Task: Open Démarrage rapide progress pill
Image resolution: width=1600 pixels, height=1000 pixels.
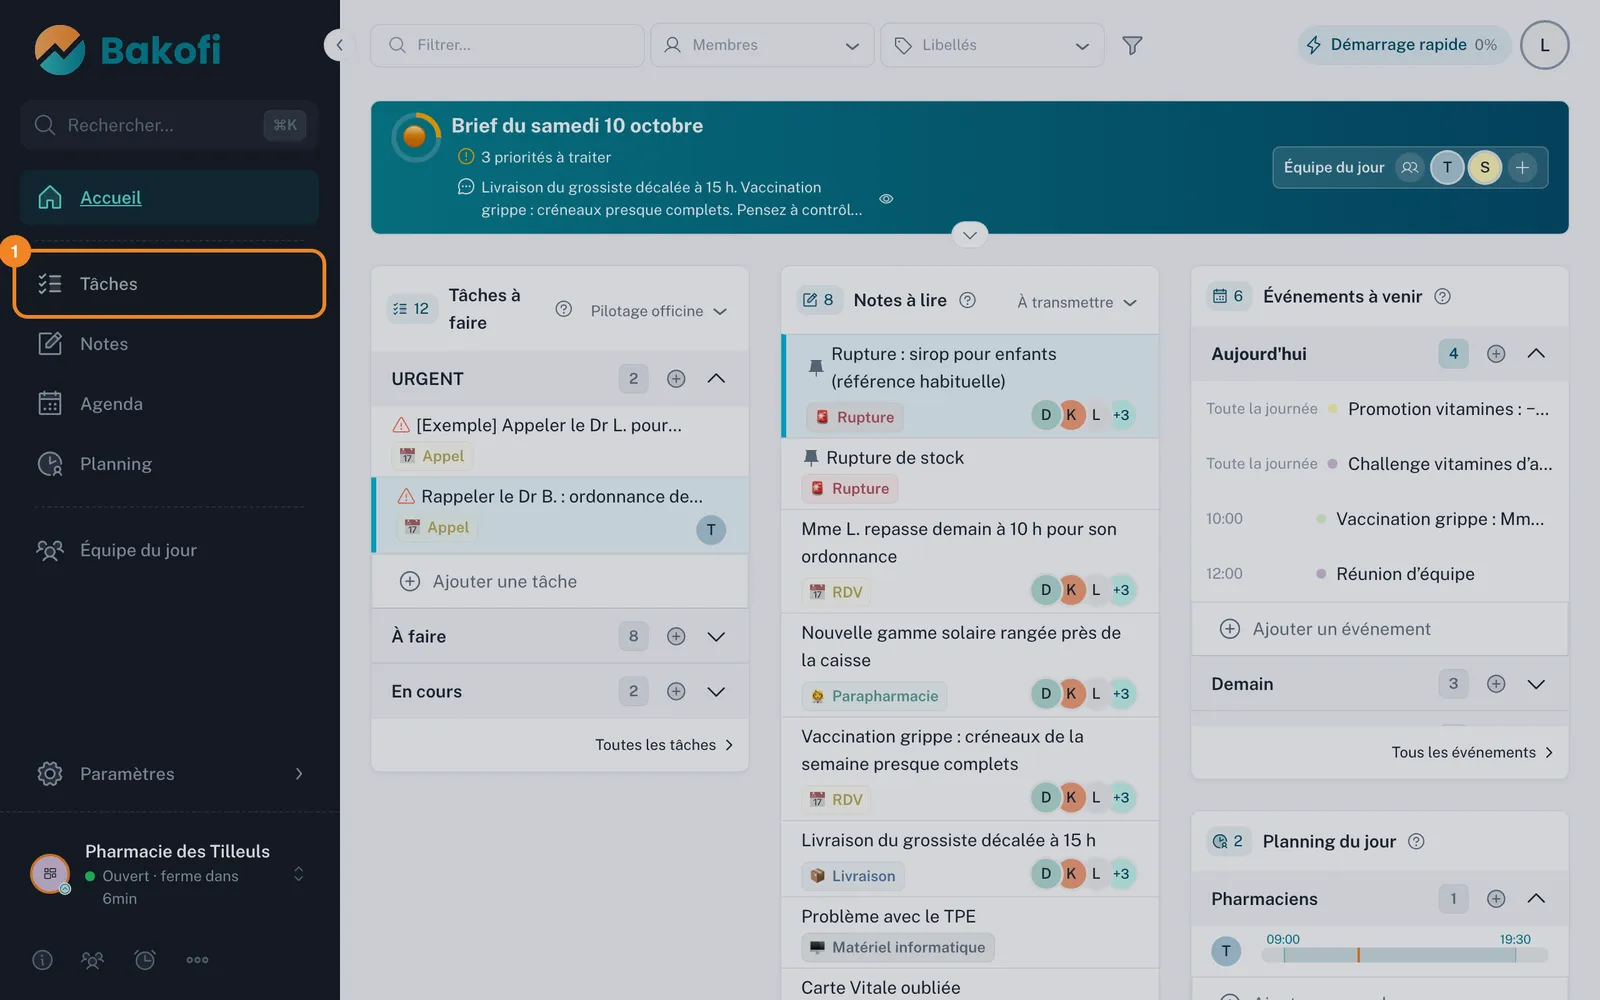Action: (x=1404, y=45)
